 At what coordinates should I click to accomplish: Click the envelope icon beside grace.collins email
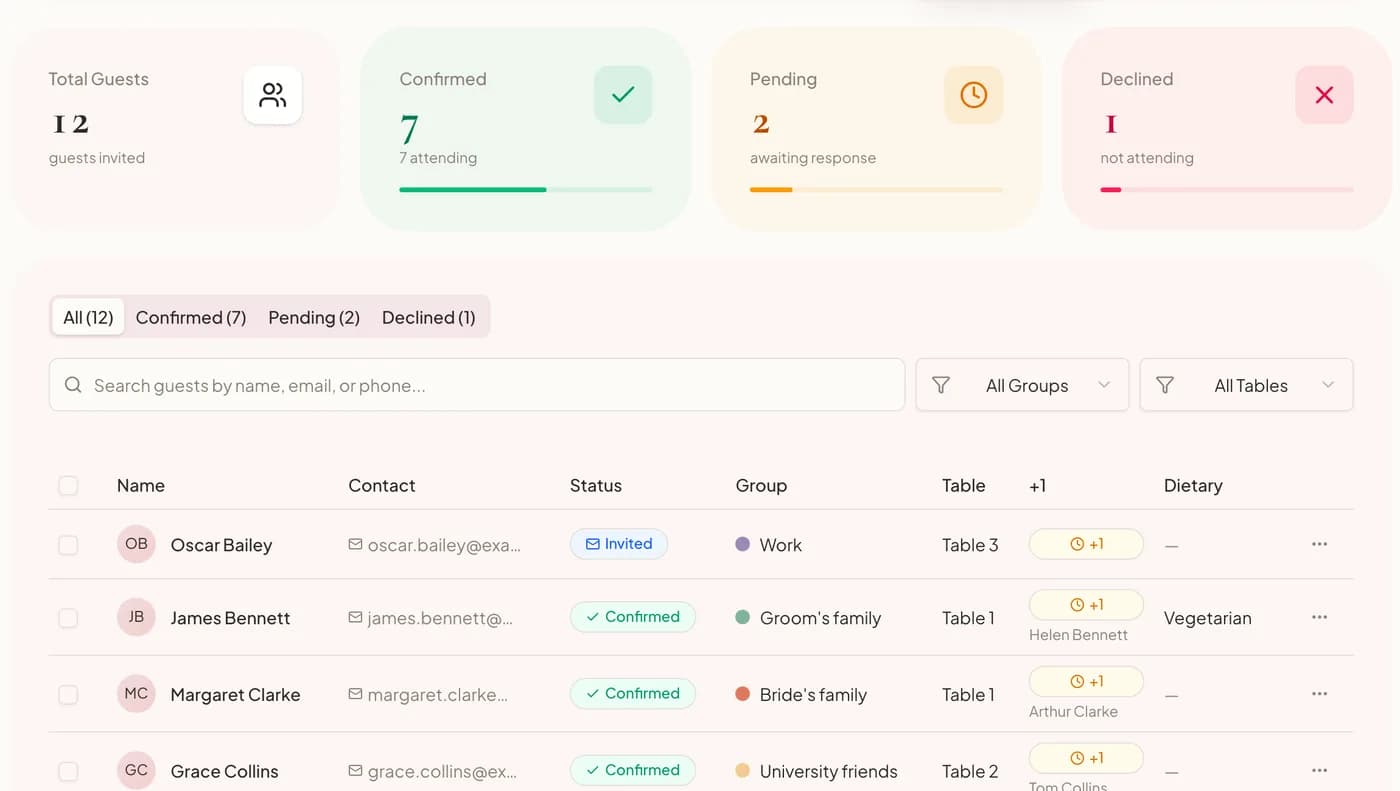point(355,771)
